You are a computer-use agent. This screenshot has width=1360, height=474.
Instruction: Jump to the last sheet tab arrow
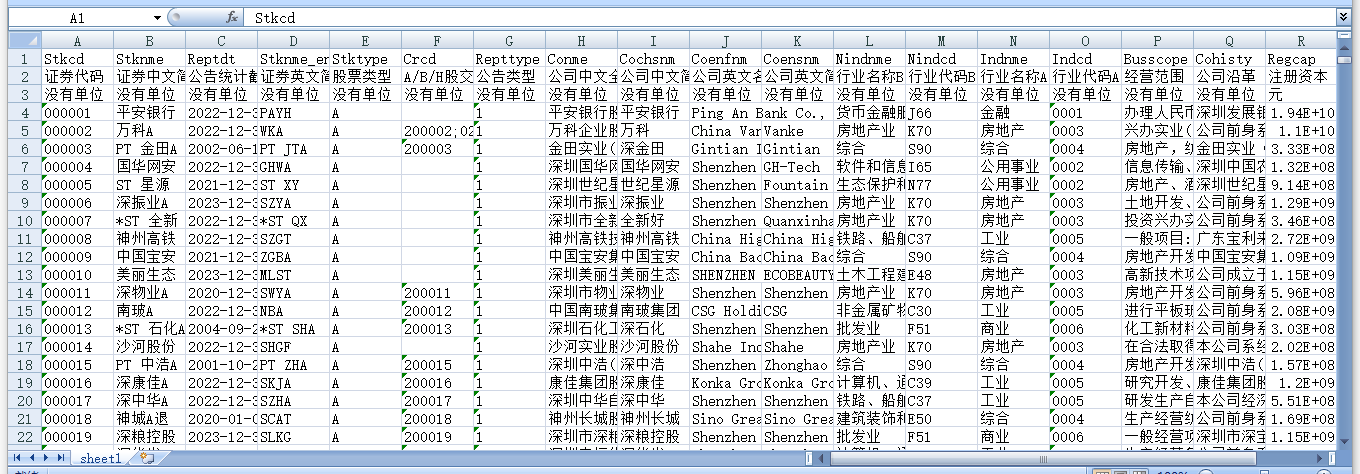61,458
